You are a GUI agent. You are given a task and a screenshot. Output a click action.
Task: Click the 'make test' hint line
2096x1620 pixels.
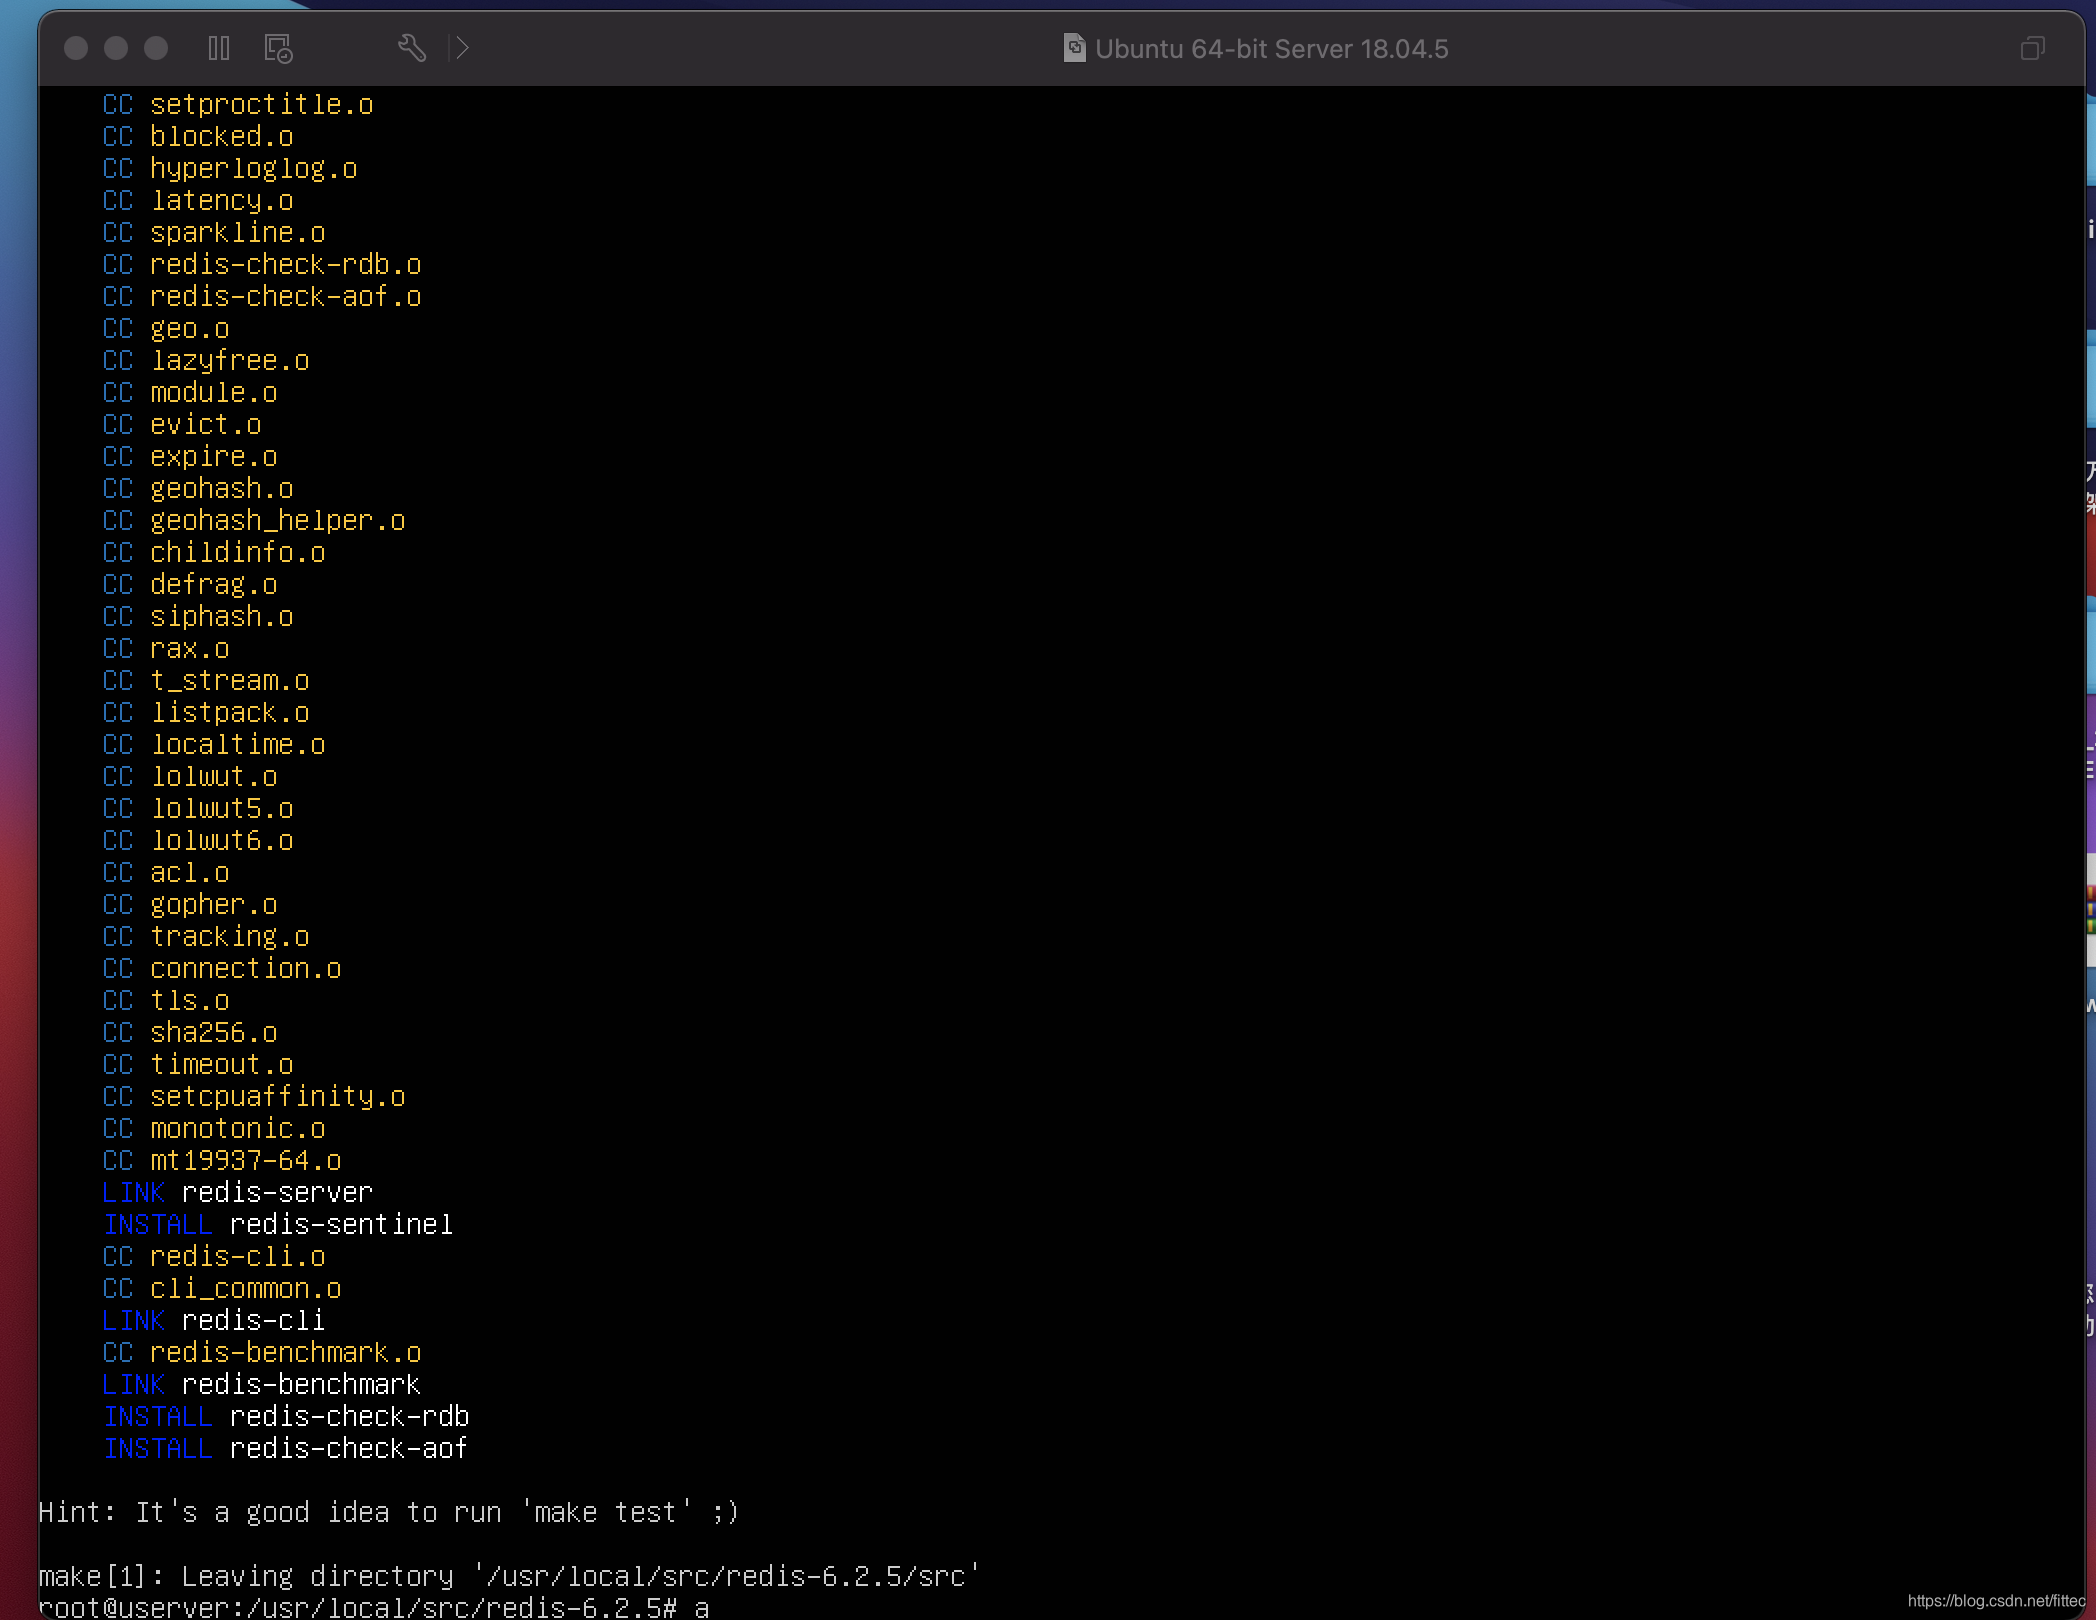388,1512
